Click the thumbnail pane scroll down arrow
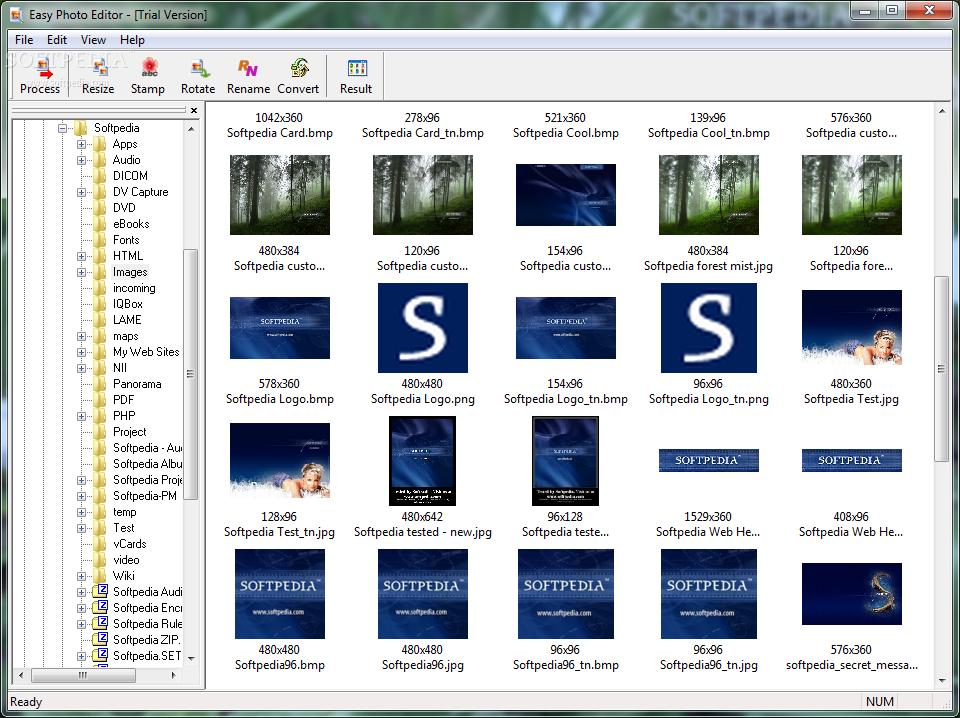The image size is (960, 718). coord(942,681)
